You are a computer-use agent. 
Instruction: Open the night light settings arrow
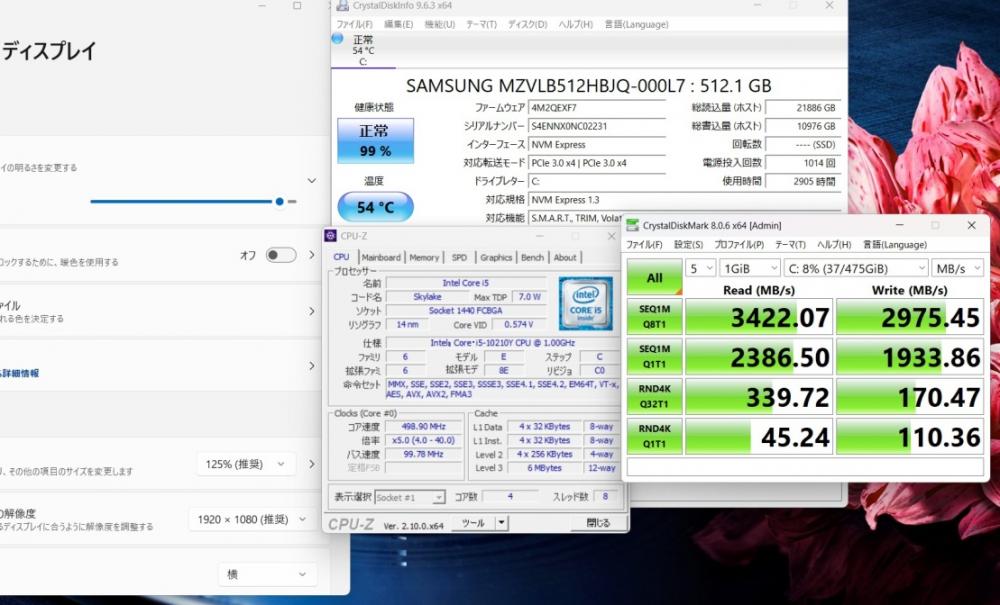pos(312,255)
